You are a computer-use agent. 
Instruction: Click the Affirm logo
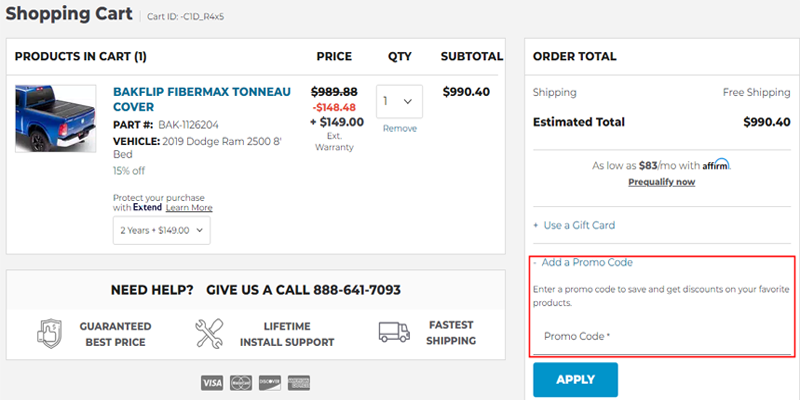click(x=716, y=165)
